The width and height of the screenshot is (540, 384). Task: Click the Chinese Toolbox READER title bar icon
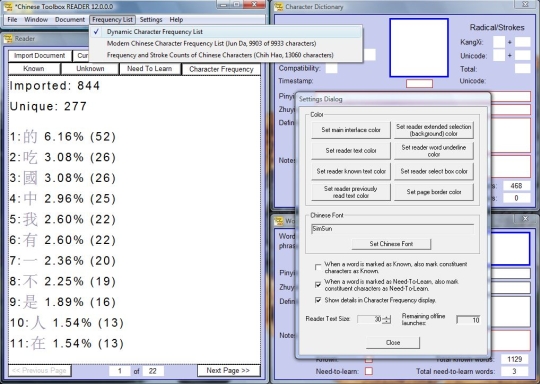tap(8, 6)
